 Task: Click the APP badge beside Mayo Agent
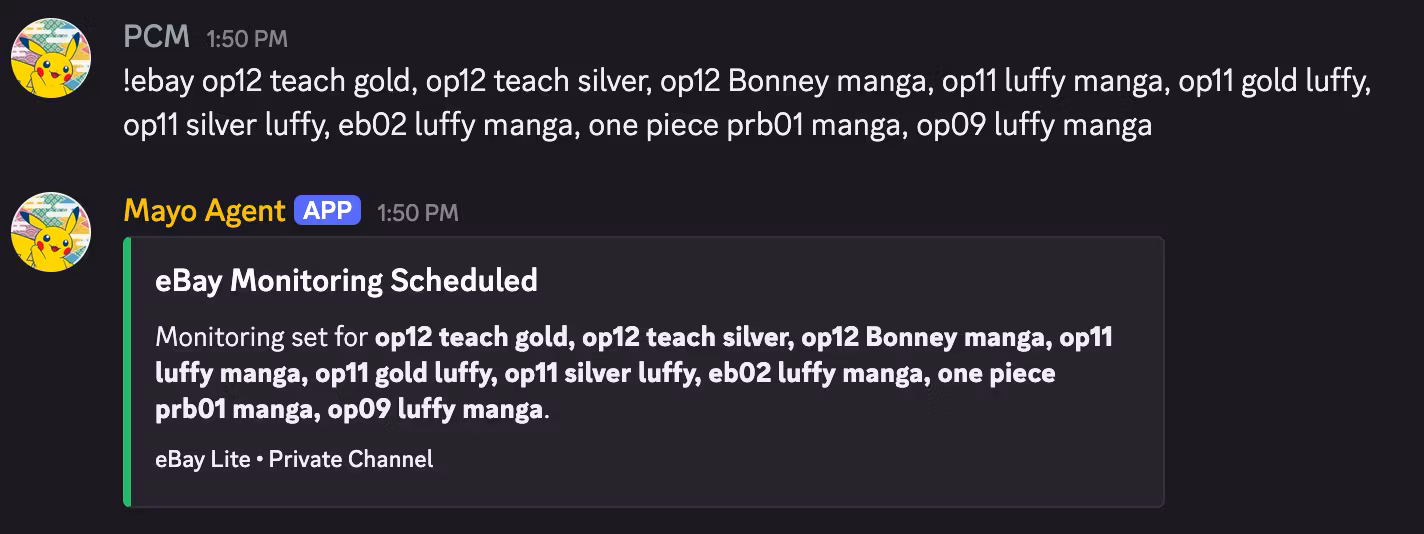click(327, 211)
